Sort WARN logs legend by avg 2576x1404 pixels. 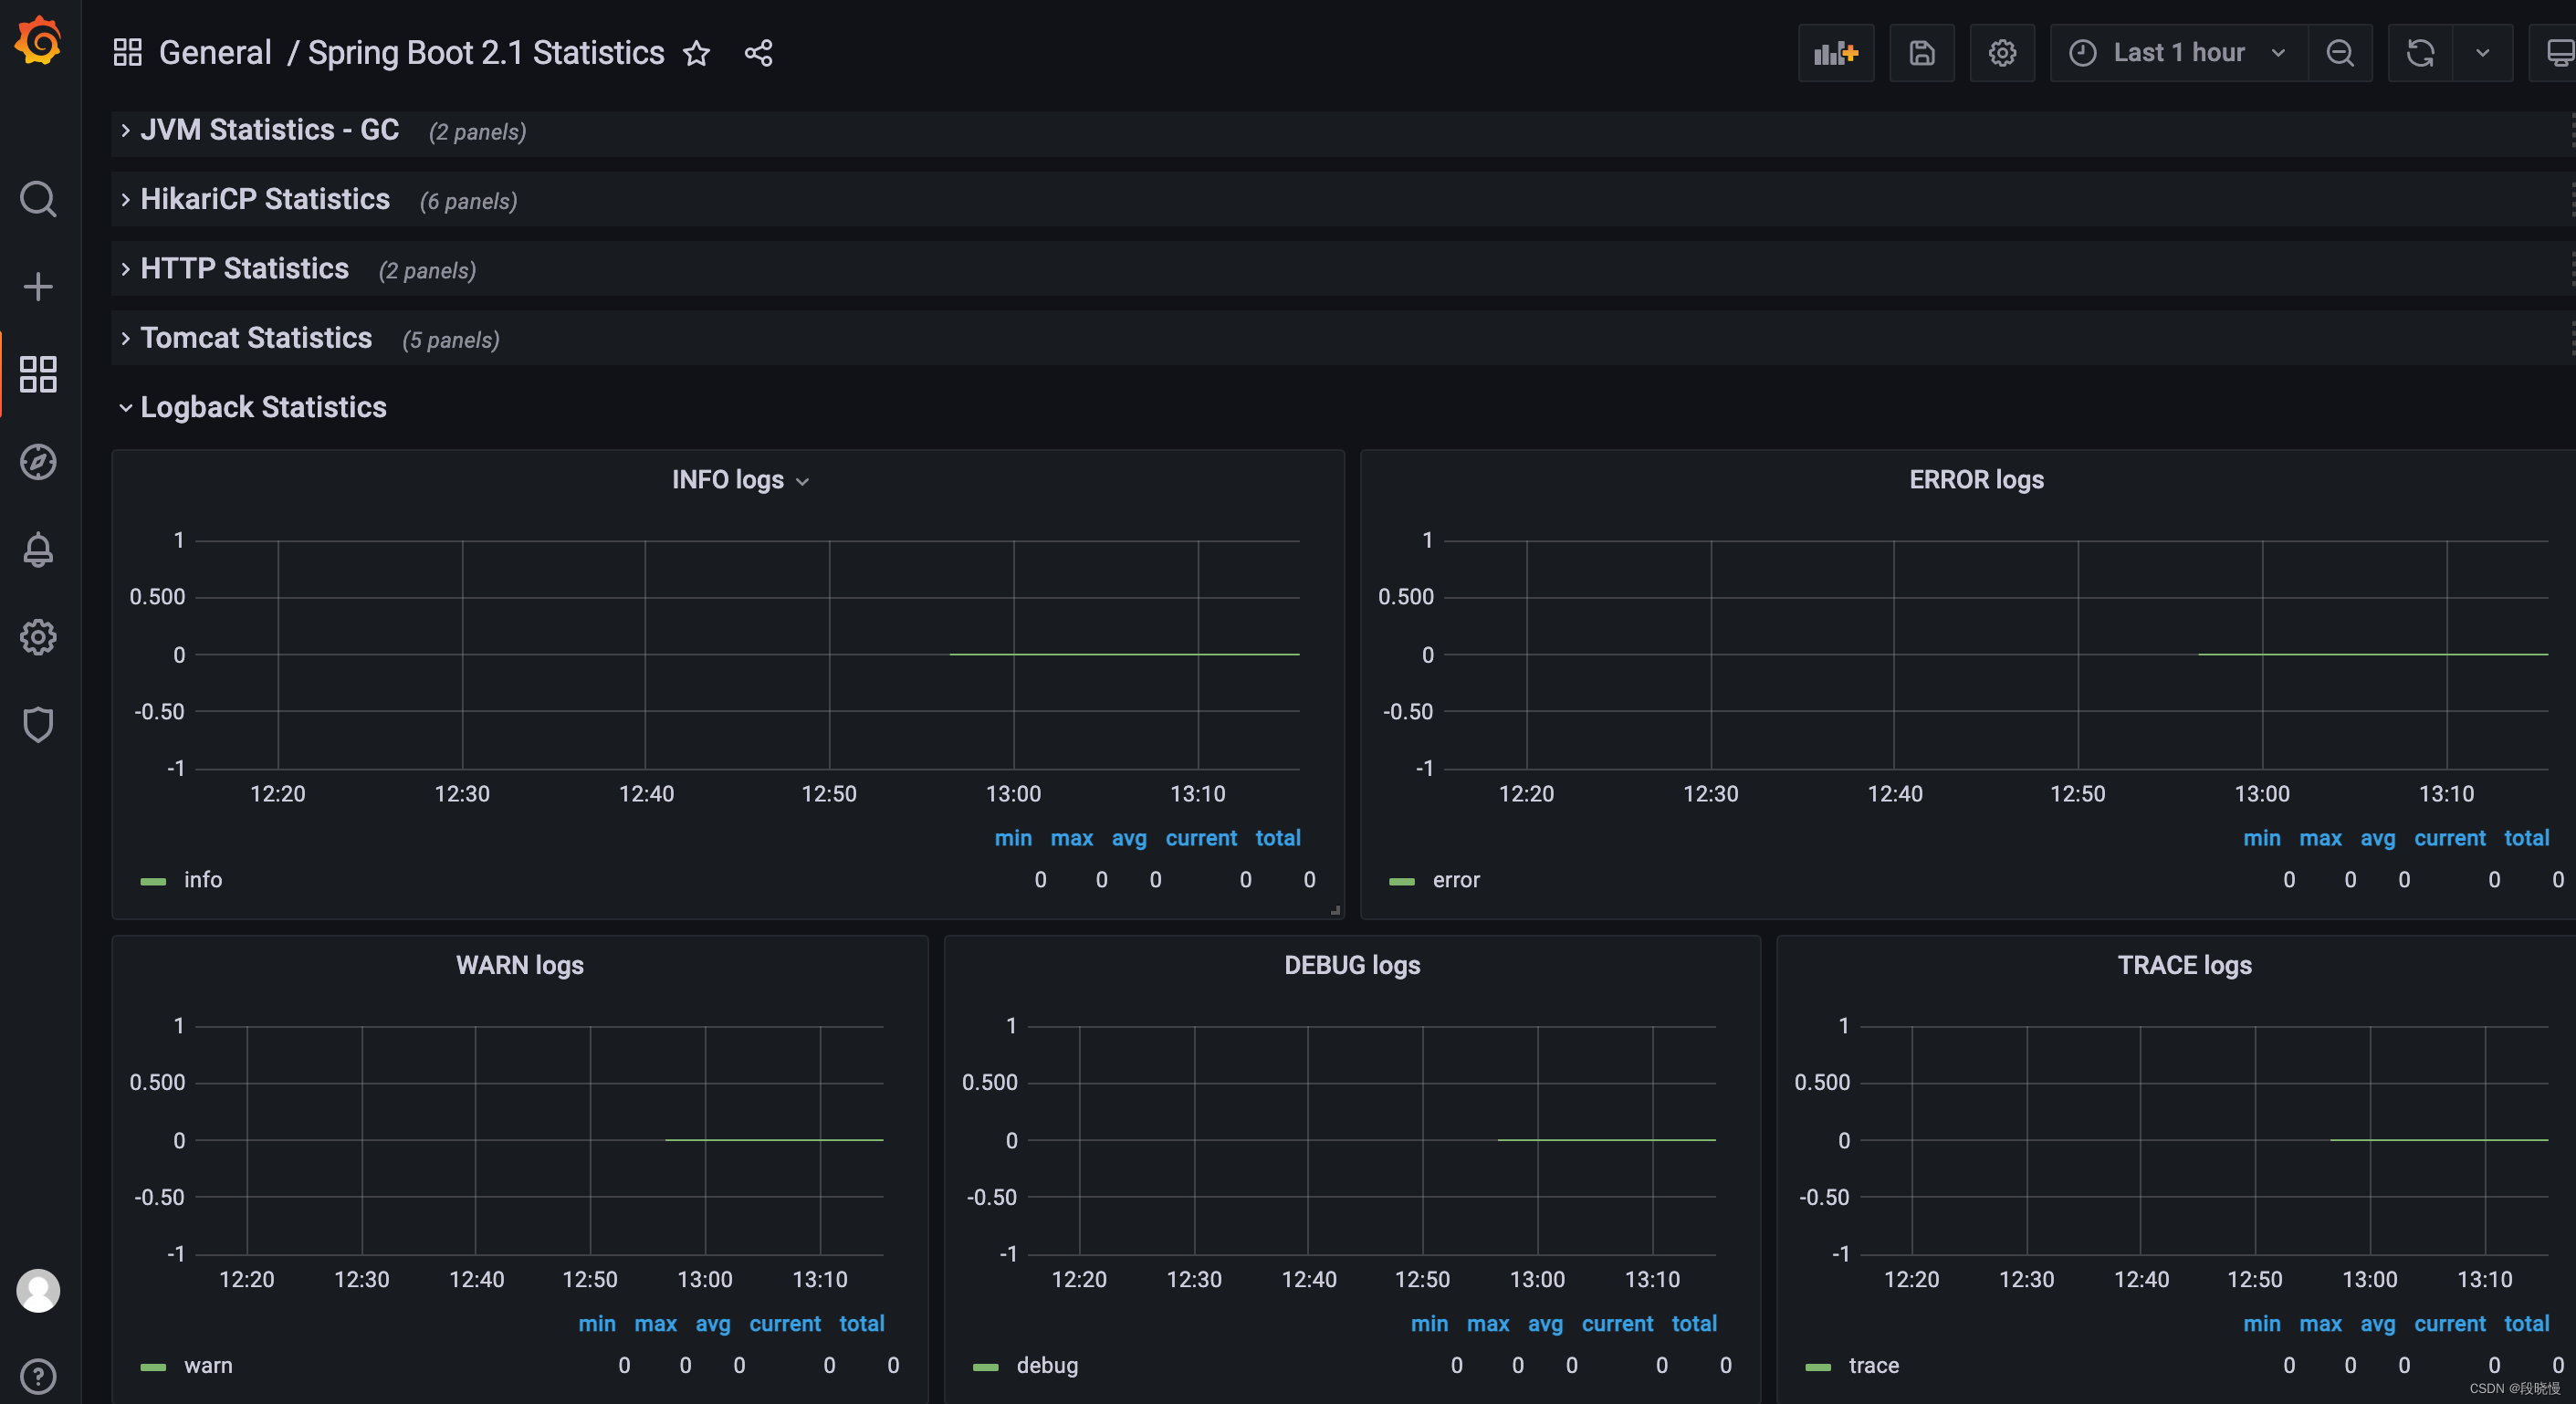tap(713, 1323)
